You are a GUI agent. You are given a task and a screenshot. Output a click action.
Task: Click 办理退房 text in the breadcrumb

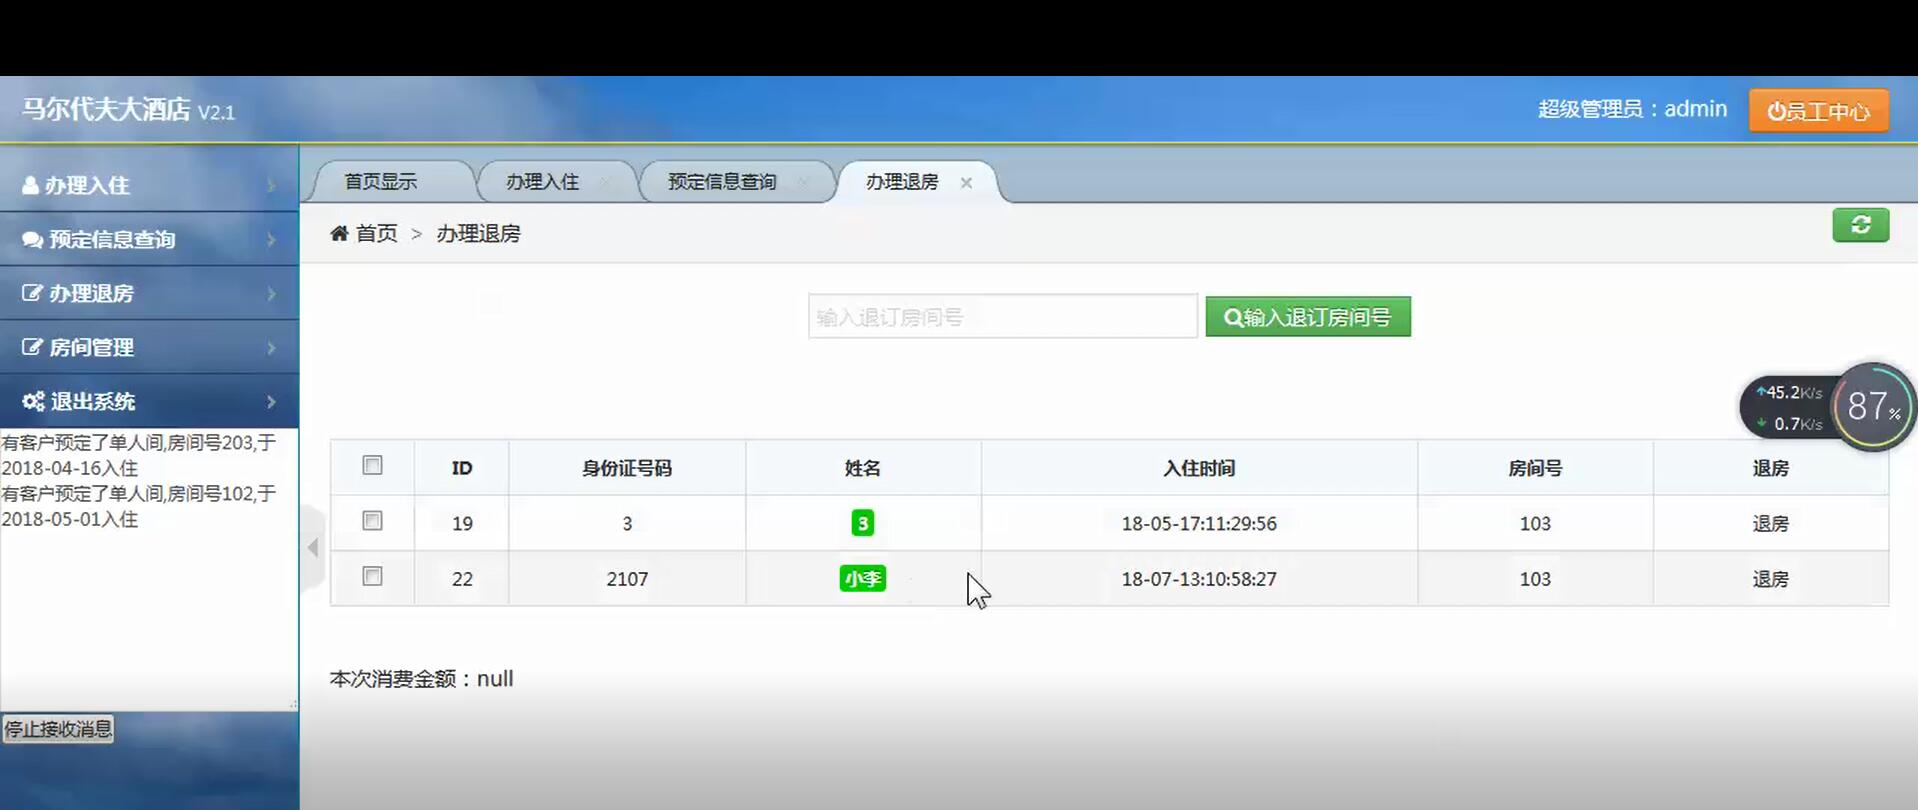(478, 233)
